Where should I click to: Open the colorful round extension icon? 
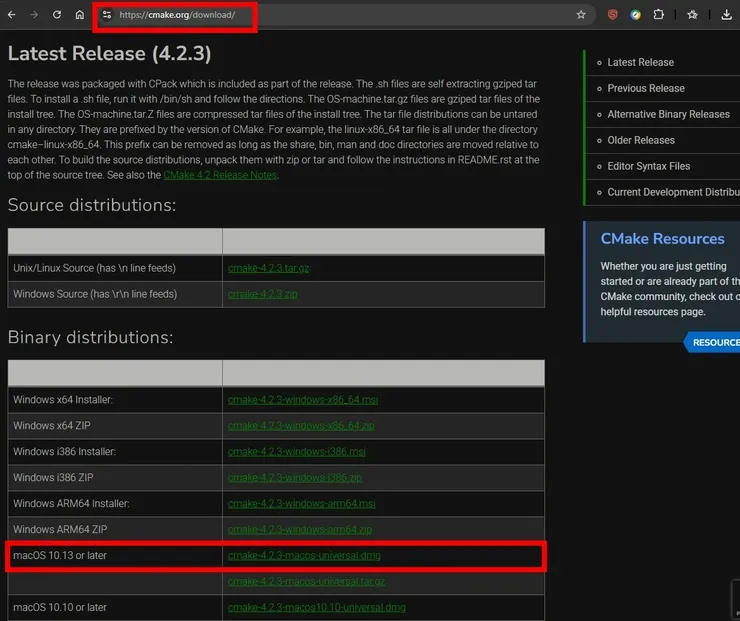coord(636,15)
